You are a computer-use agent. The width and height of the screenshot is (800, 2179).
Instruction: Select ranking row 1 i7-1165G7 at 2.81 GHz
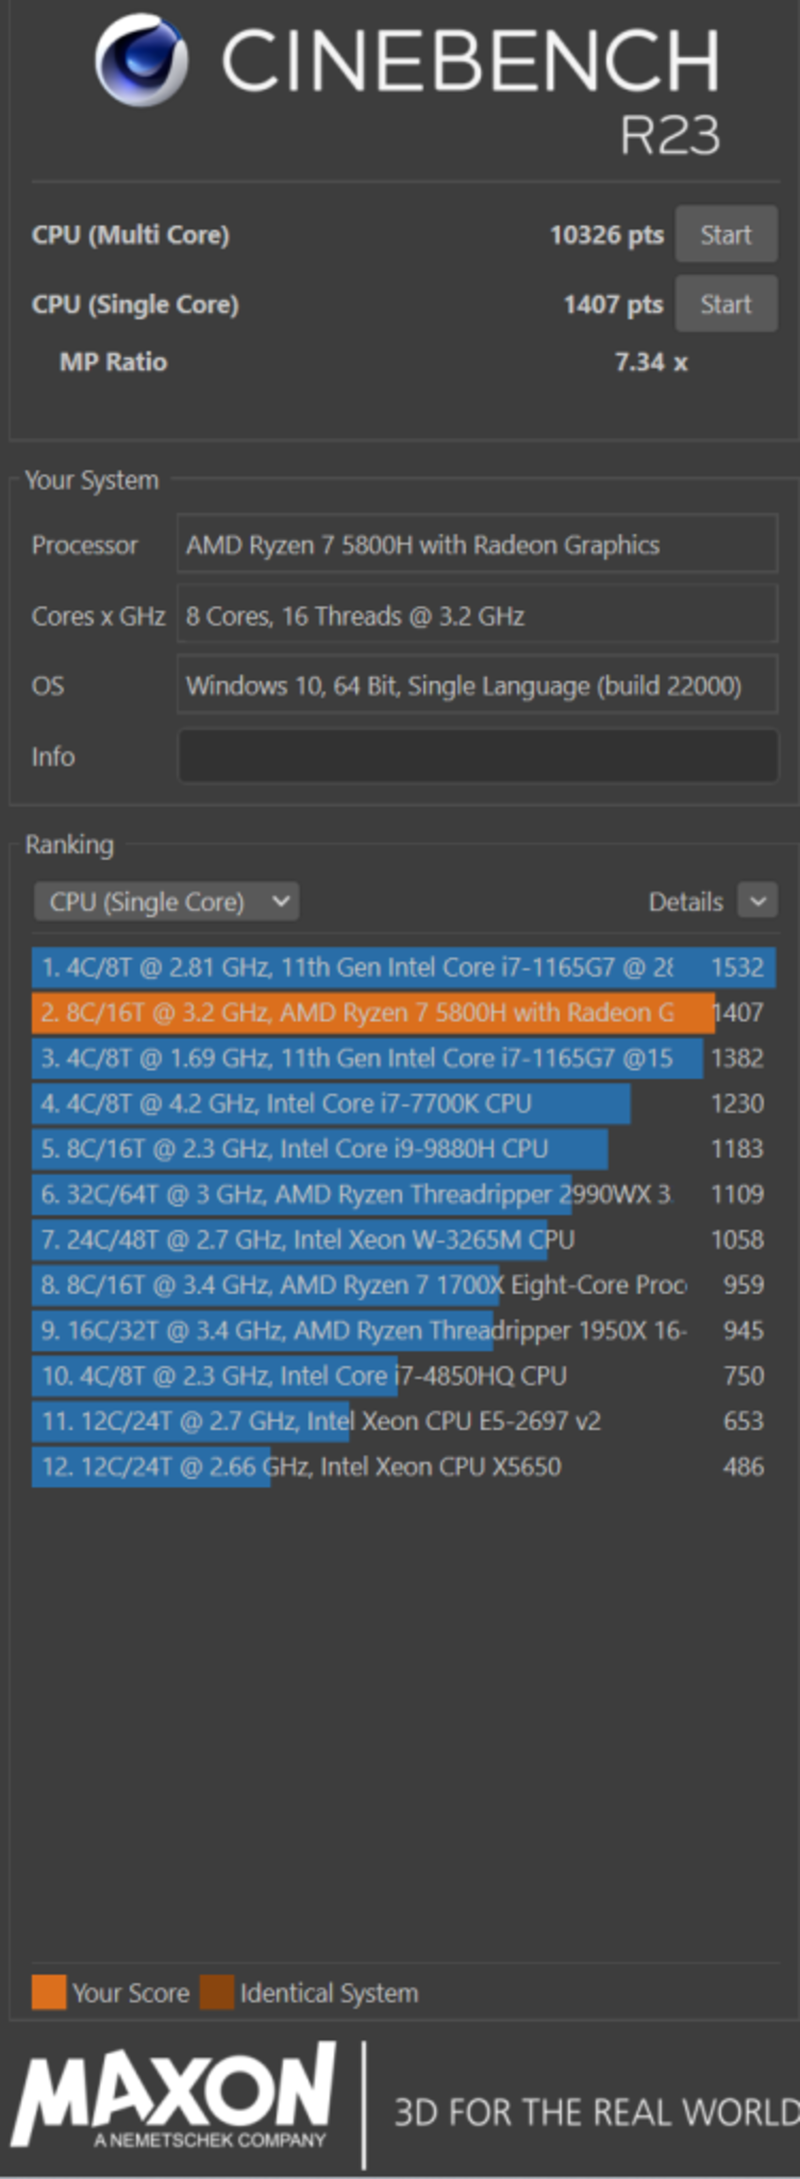(x=403, y=967)
